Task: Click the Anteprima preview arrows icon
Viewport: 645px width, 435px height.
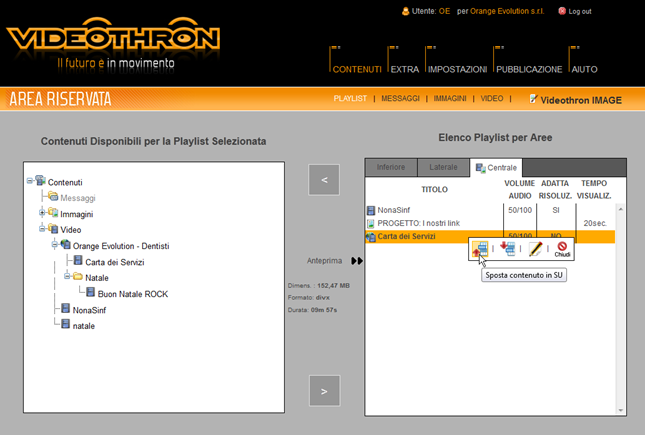Action: 357,261
